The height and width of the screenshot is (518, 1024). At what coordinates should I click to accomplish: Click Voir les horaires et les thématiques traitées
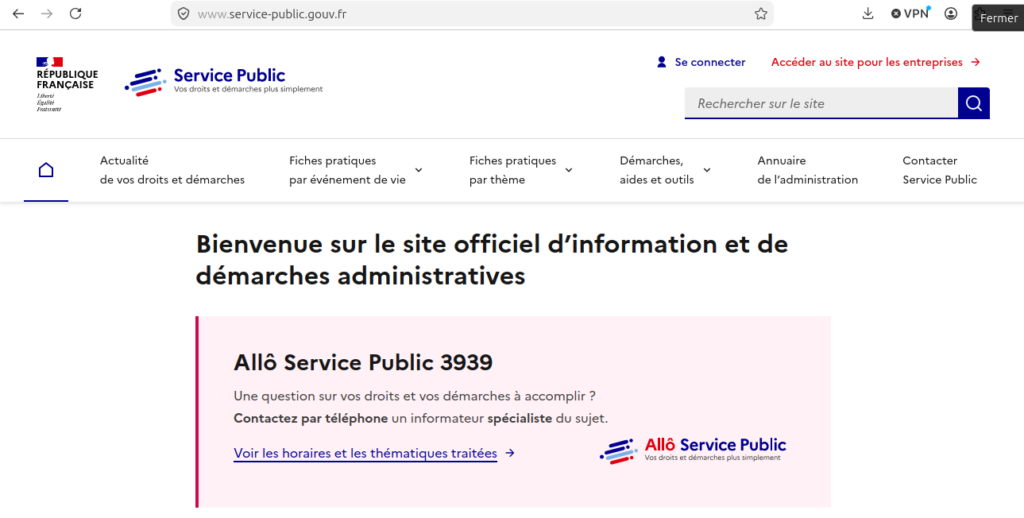click(x=365, y=453)
